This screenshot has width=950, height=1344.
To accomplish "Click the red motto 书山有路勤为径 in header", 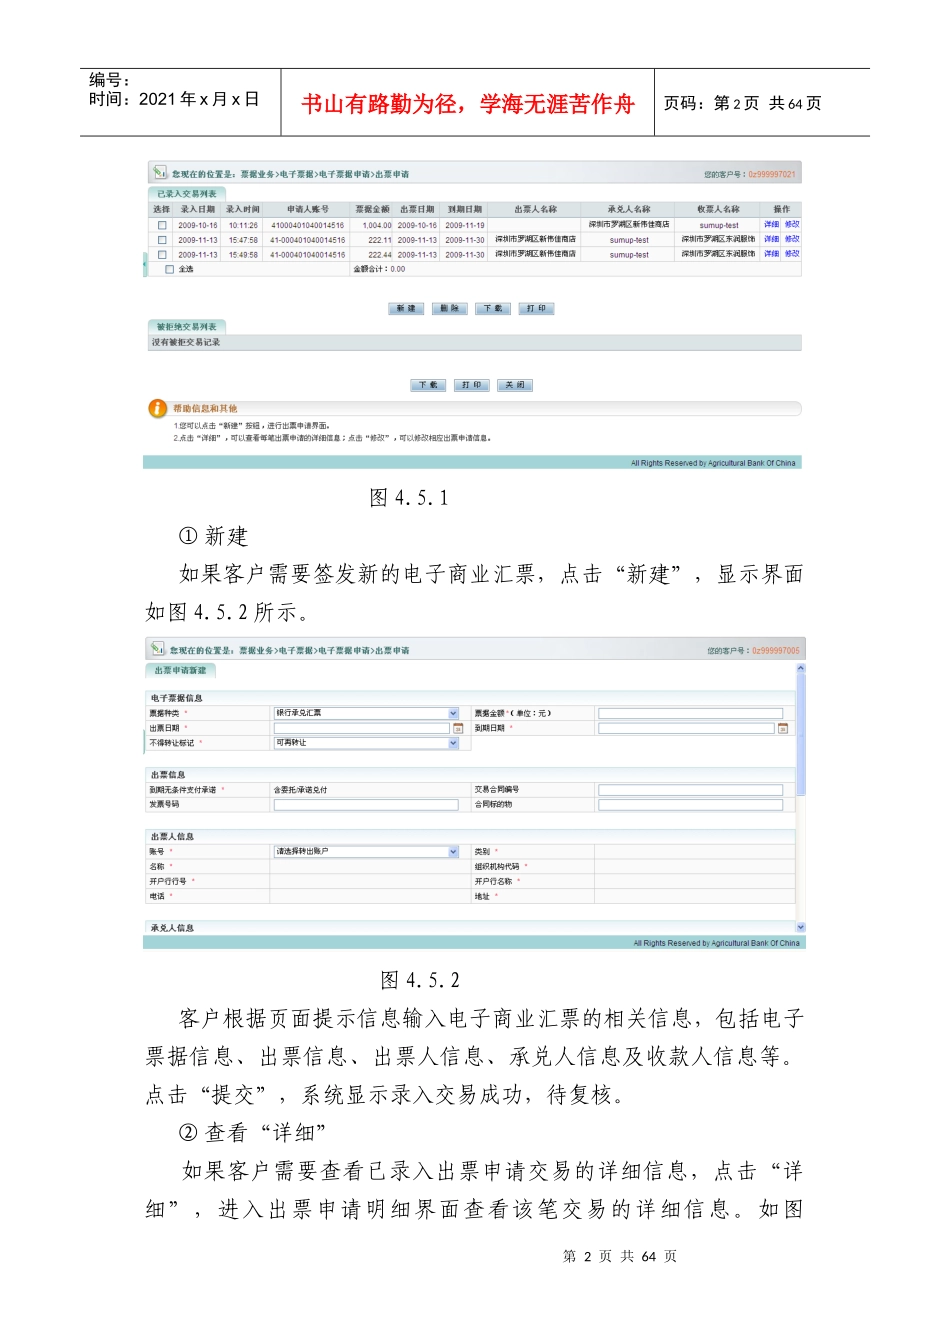I will [379, 104].
